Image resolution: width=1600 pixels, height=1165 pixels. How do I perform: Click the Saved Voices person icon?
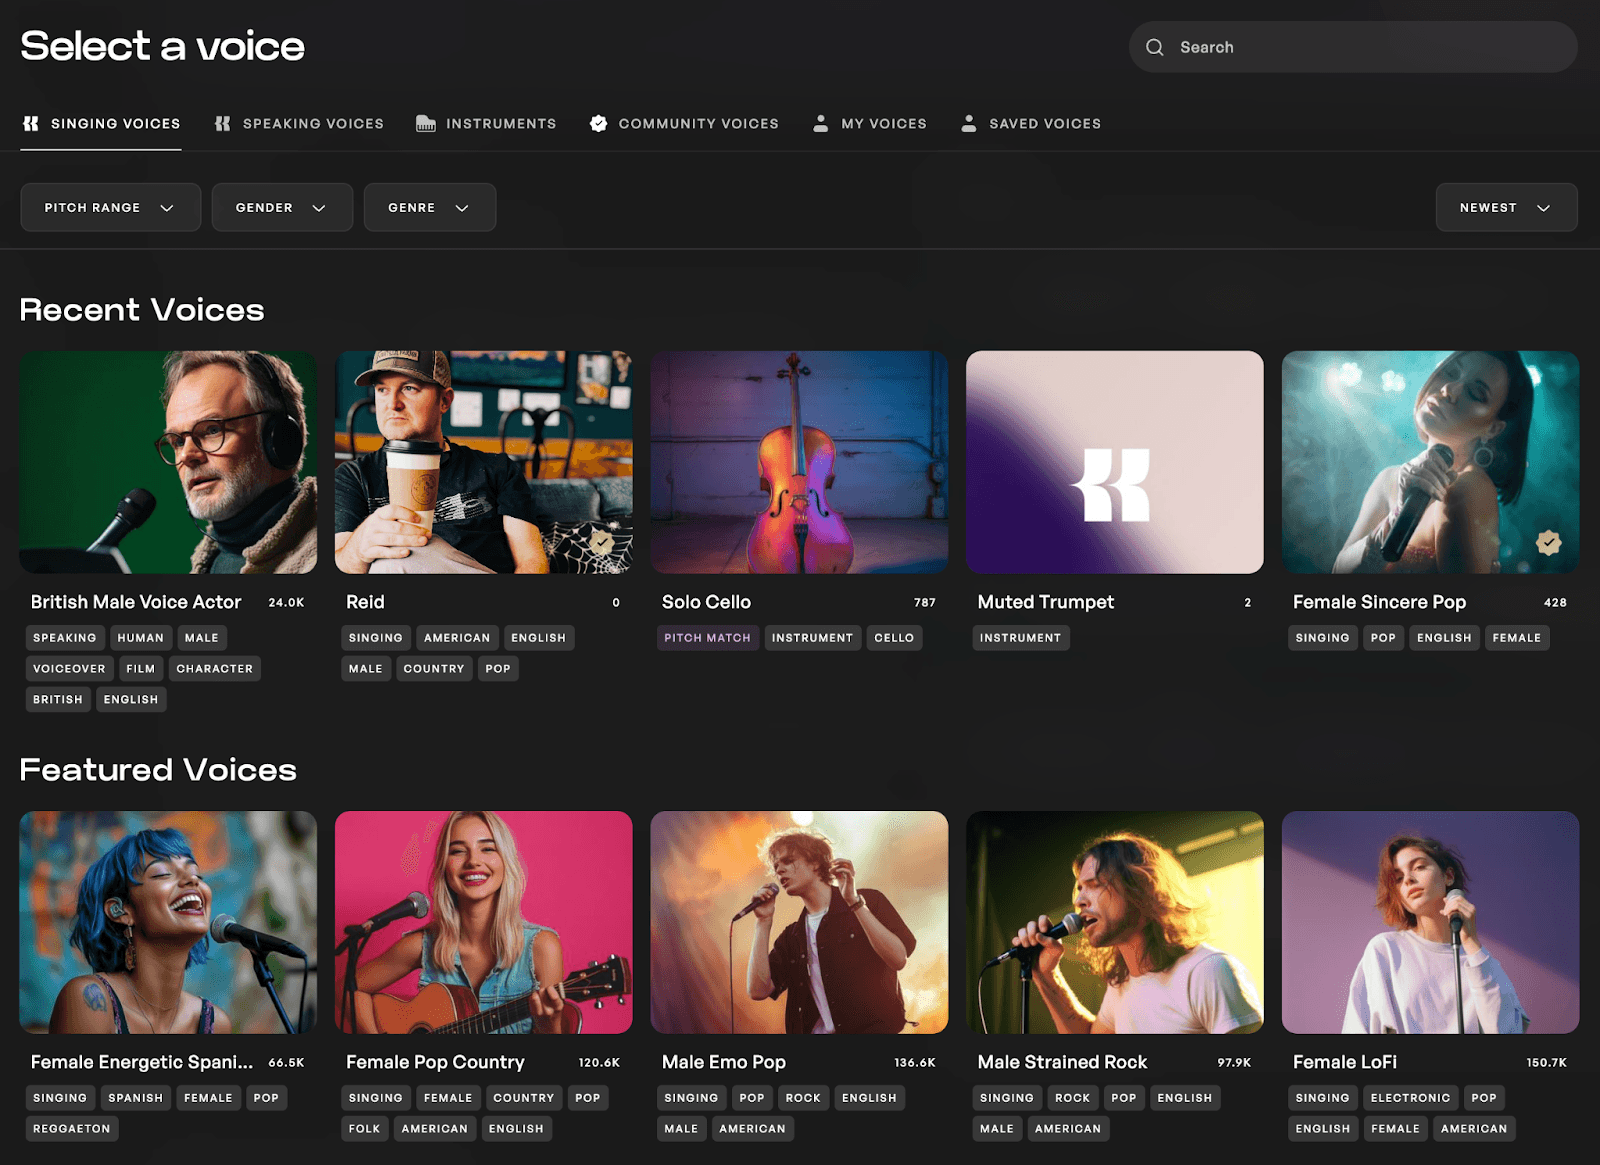click(x=968, y=123)
